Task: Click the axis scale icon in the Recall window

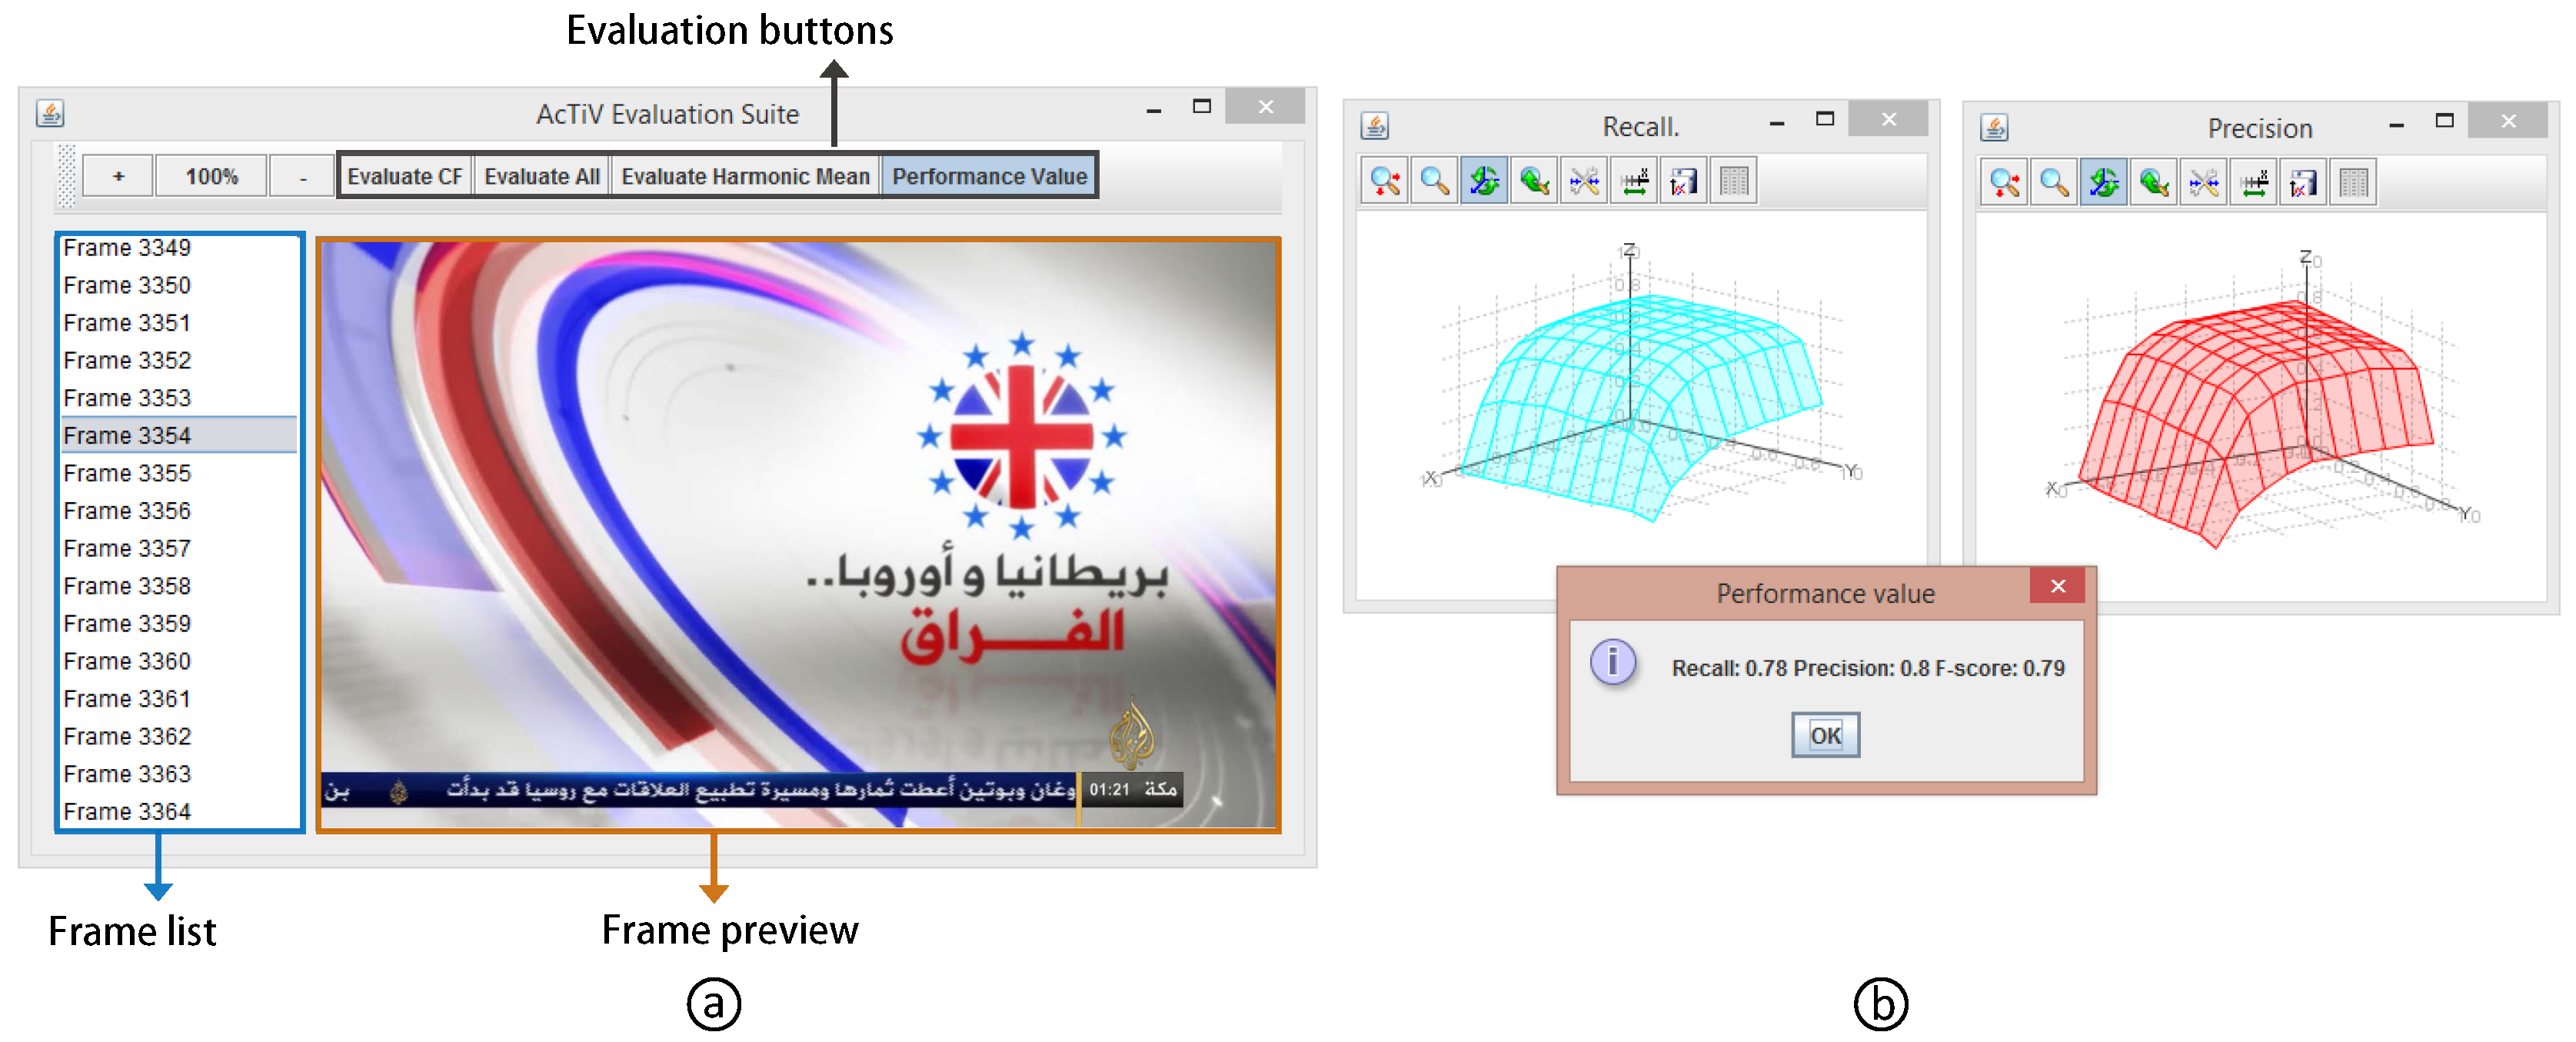Action: pyautogui.click(x=1634, y=181)
